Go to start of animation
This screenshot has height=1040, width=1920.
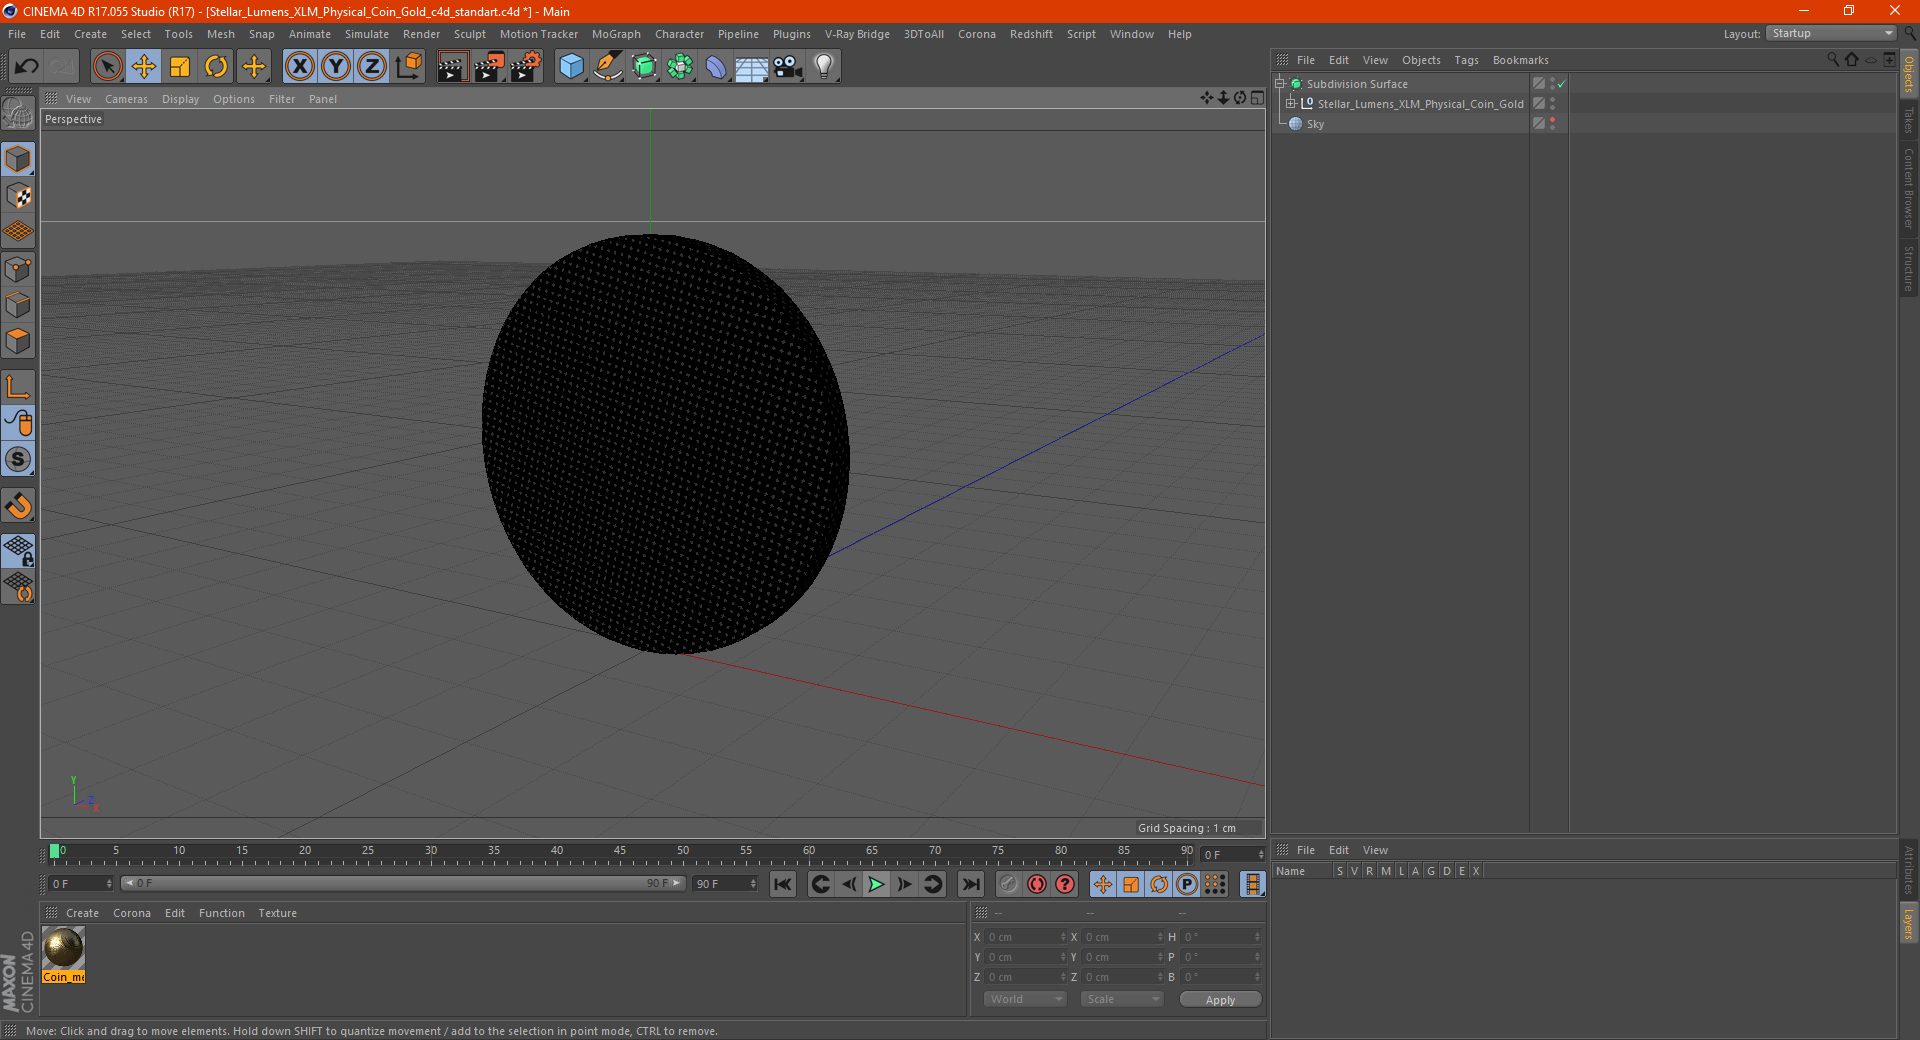tap(783, 884)
